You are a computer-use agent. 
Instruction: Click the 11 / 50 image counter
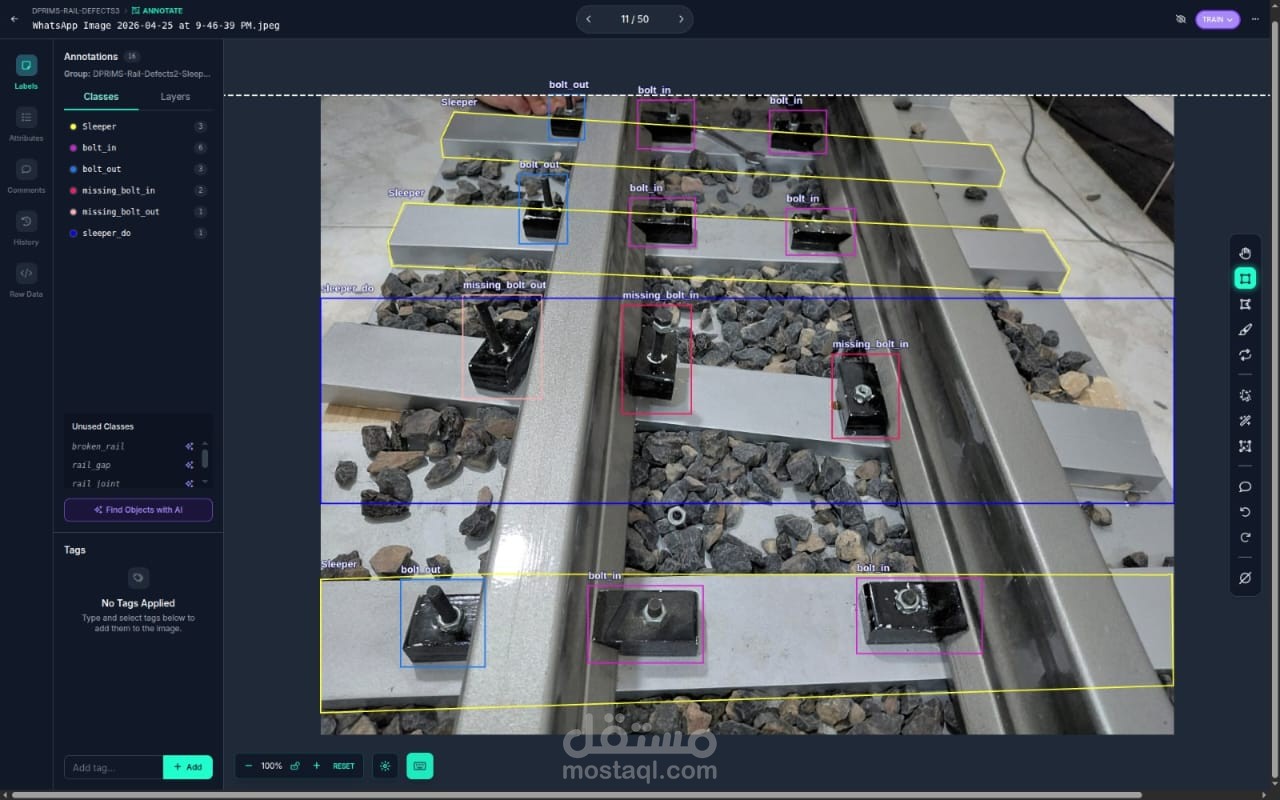pyautogui.click(x=634, y=19)
